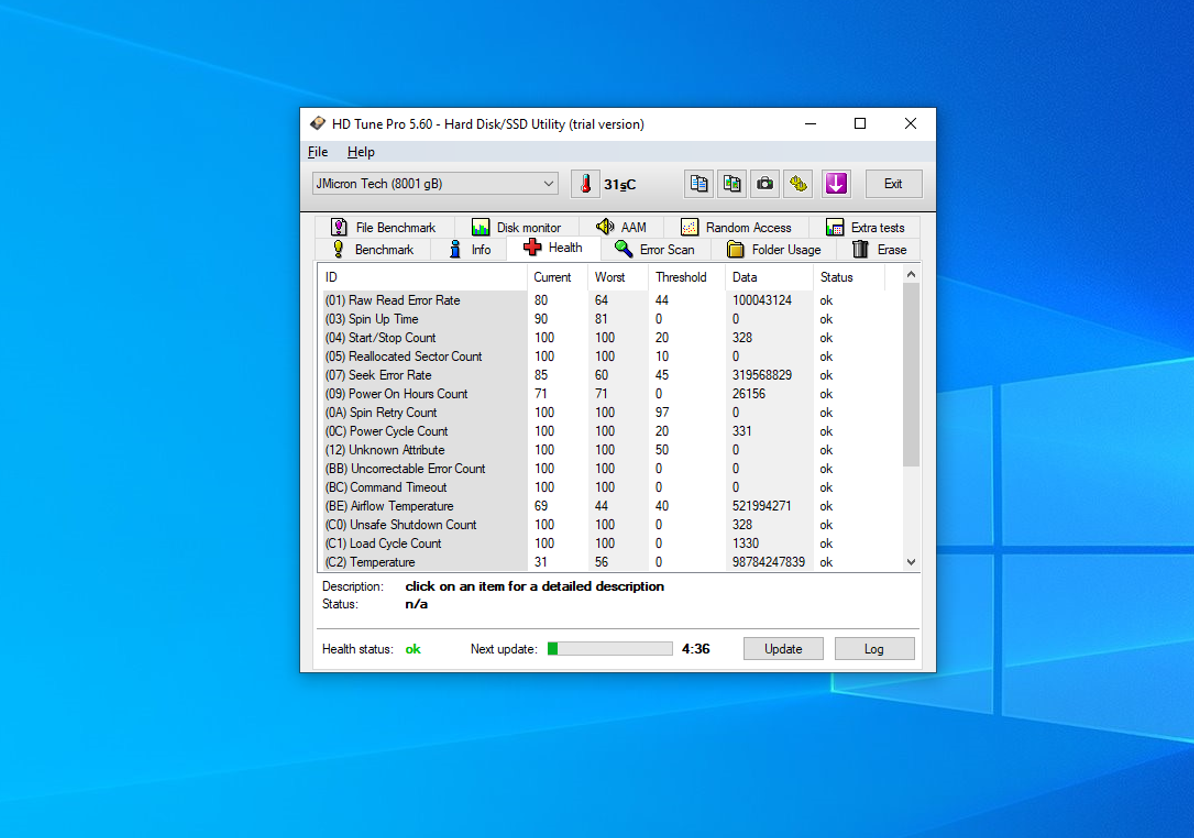Click the Log button
Screen dimensions: 1194x838
tap(874, 649)
